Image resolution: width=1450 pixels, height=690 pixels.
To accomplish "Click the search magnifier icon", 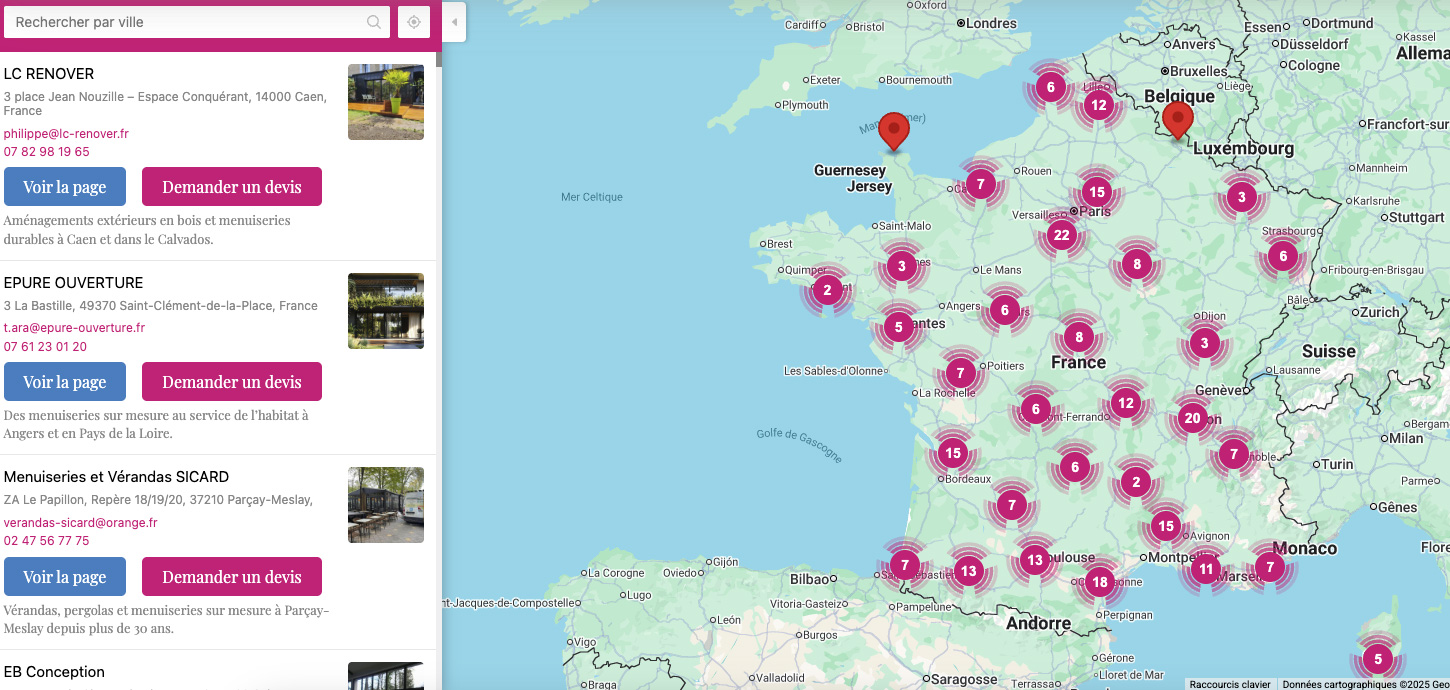I will click(374, 22).
